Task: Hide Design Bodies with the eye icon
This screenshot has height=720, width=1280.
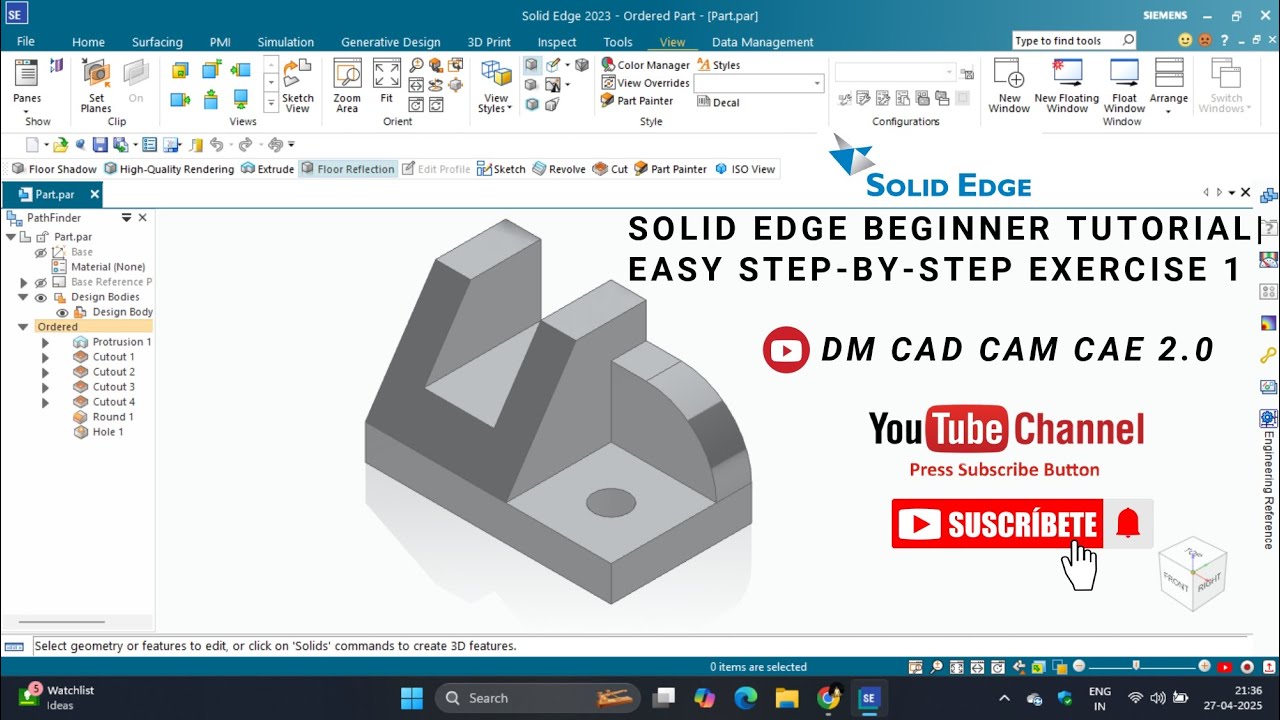Action: click(x=41, y=298)
